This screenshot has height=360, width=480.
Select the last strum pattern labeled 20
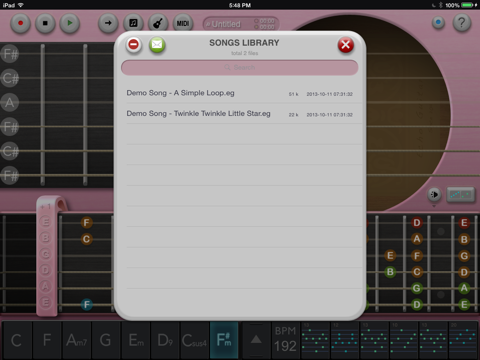tap(463, 340)
